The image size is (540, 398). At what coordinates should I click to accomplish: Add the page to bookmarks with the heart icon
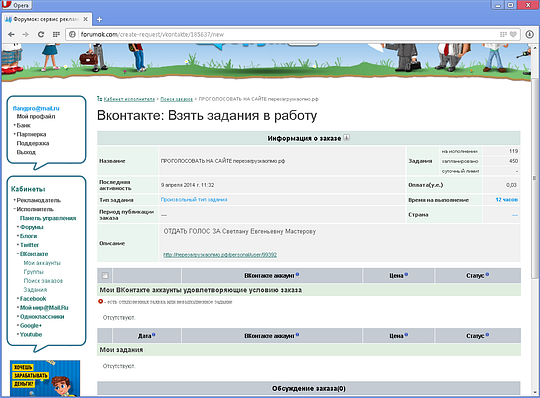click(x=513, y=34)
